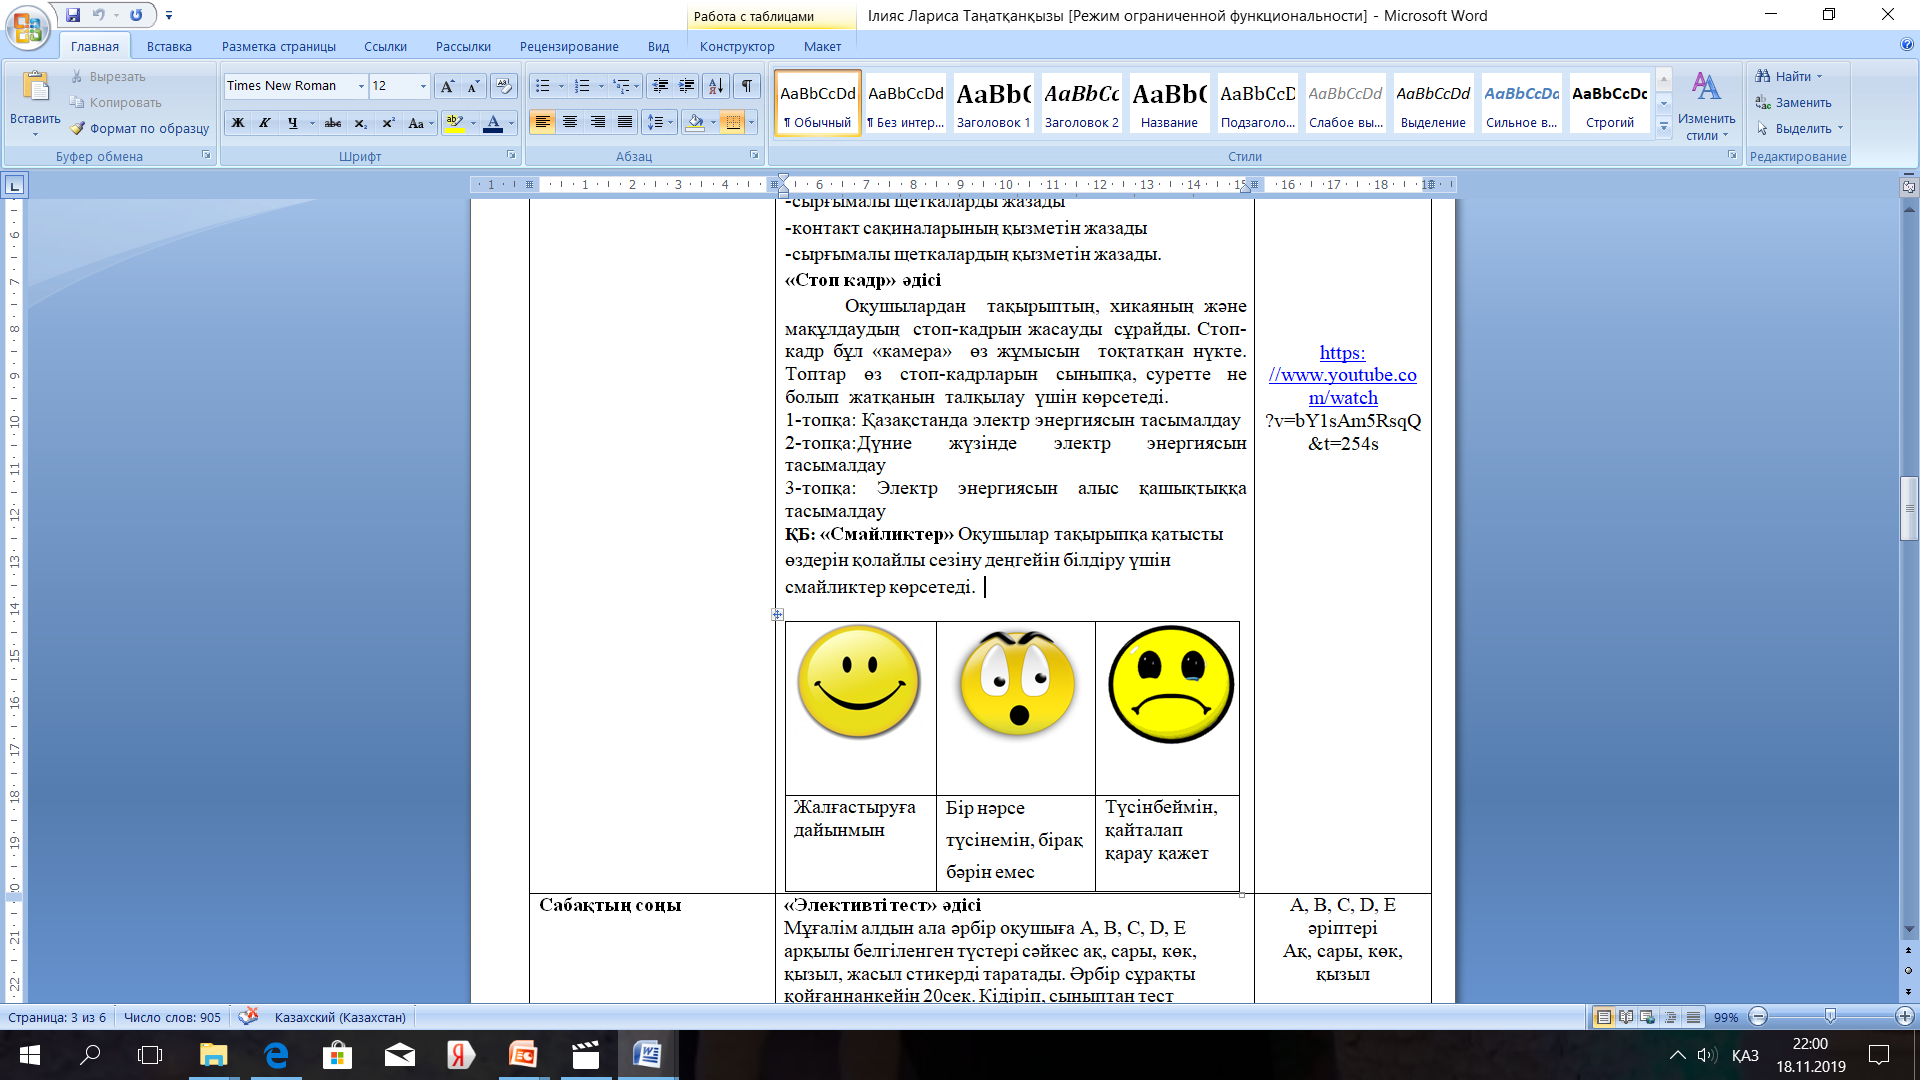Image resolution: width=1920 pixels, height=1080 pixels.
Task: Click the Clear Formatting eraser icon
Action: click(504, 87)
